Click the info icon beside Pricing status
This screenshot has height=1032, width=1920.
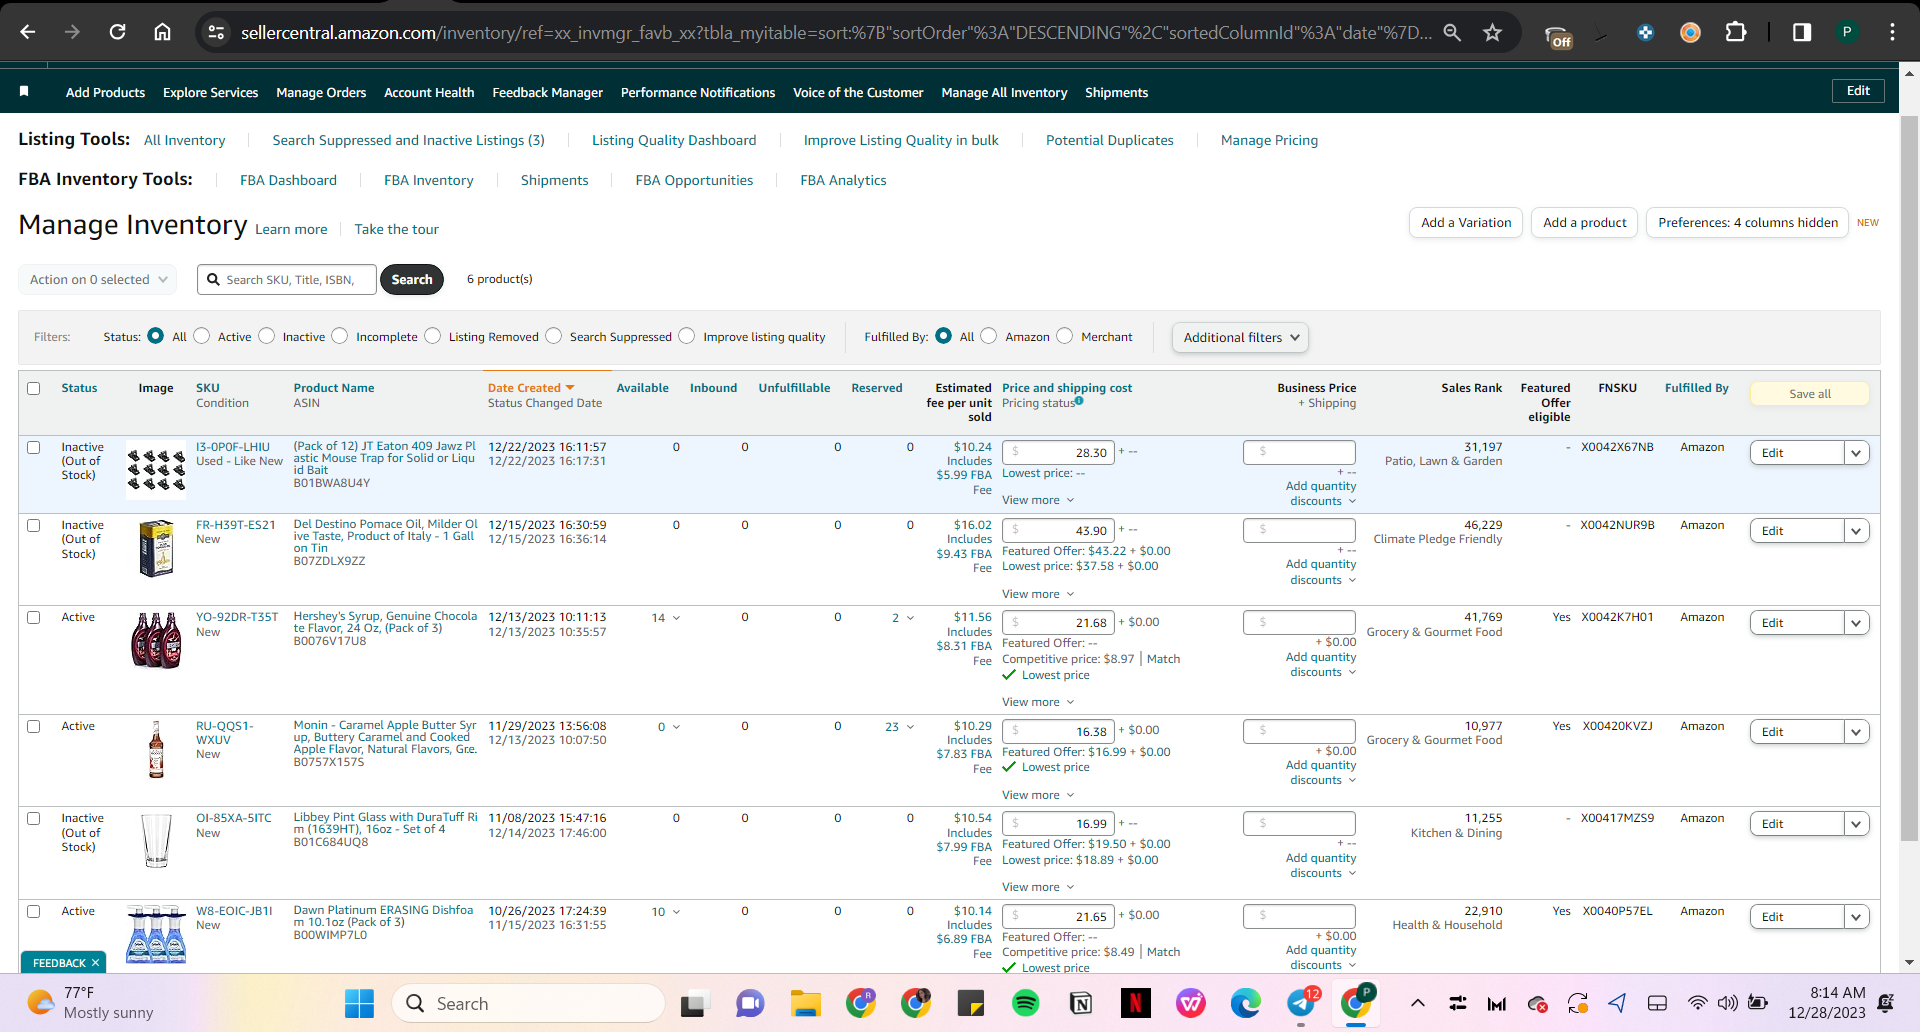pyautogui.click(x=1079, y=401)
